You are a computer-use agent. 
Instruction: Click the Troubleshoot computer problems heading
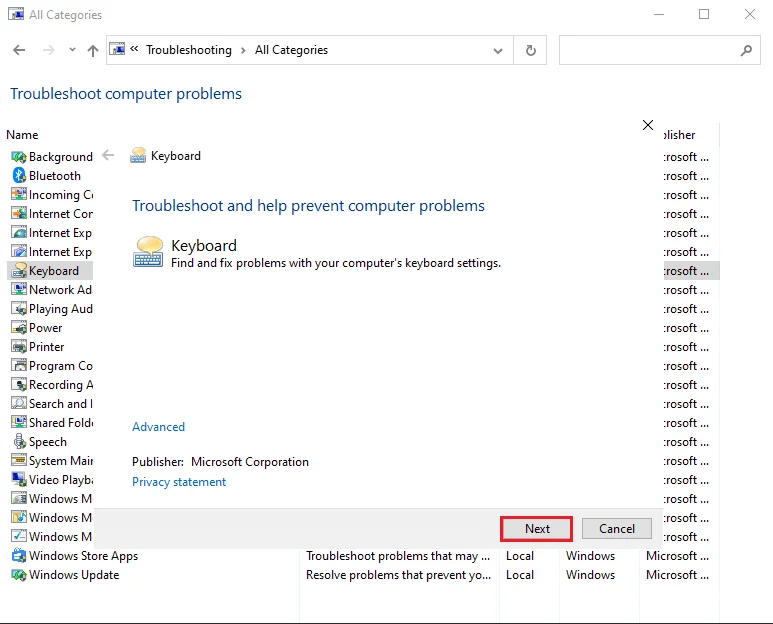(126, 94)
